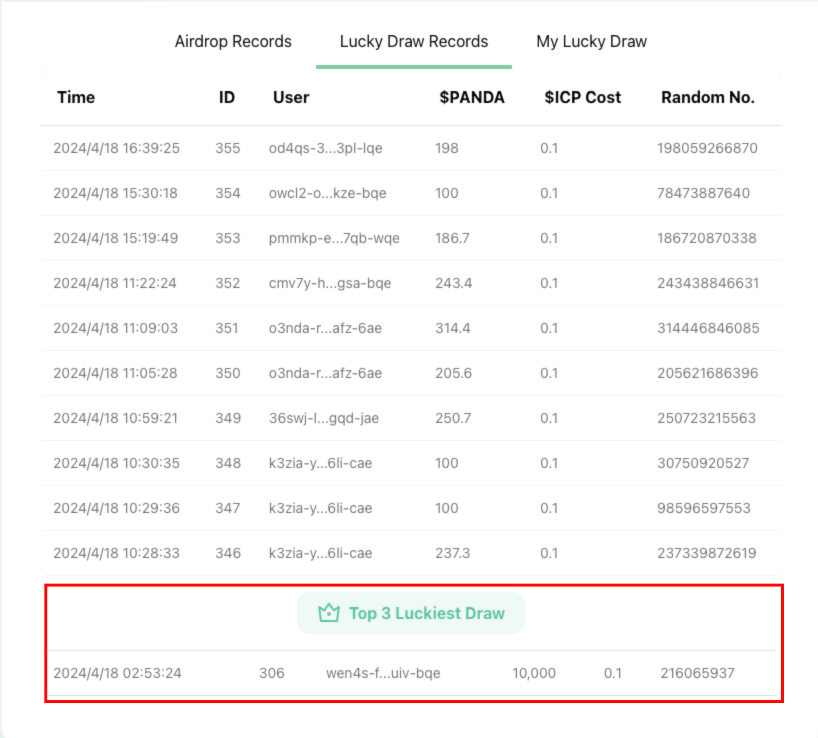Select timestamp 2024/4/18 16:39:25
This screenshot has width=818, height=738.
[116, 148]
